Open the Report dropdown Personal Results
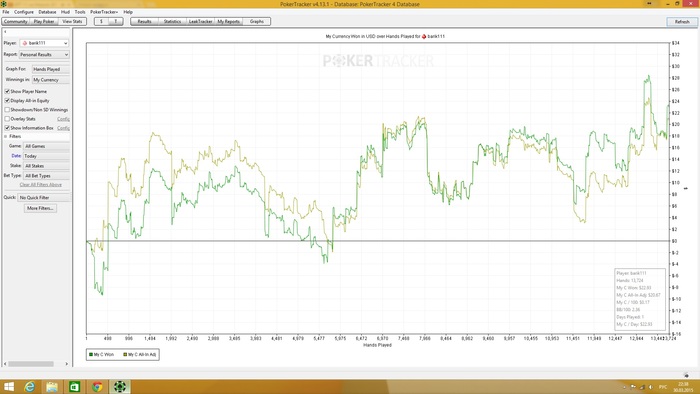Image resolution: width=700 pixels, height=394 pixels. [44, 54]
